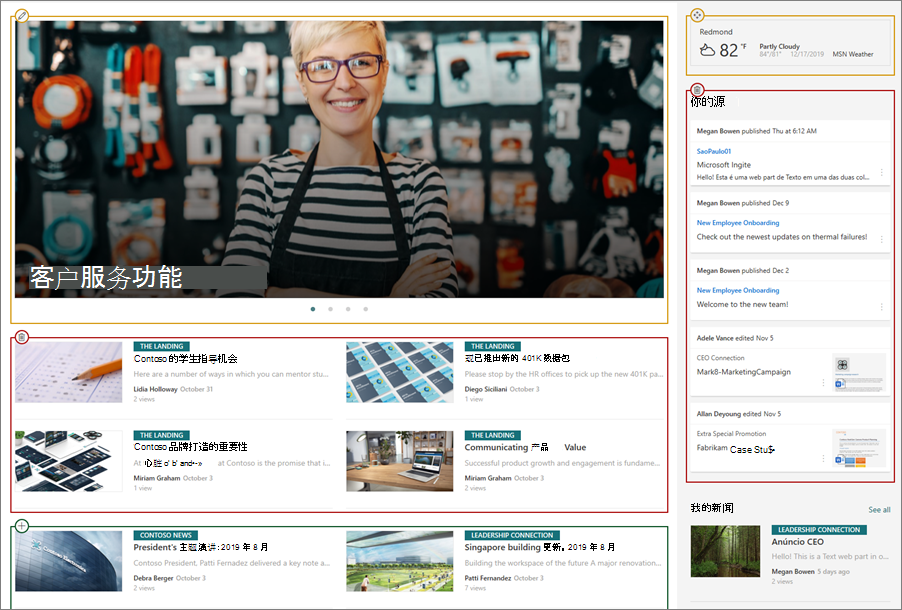This screenshot has height=610, width=902.
Task: Open more options on thermal failures feed card
Action: [881, 239]
